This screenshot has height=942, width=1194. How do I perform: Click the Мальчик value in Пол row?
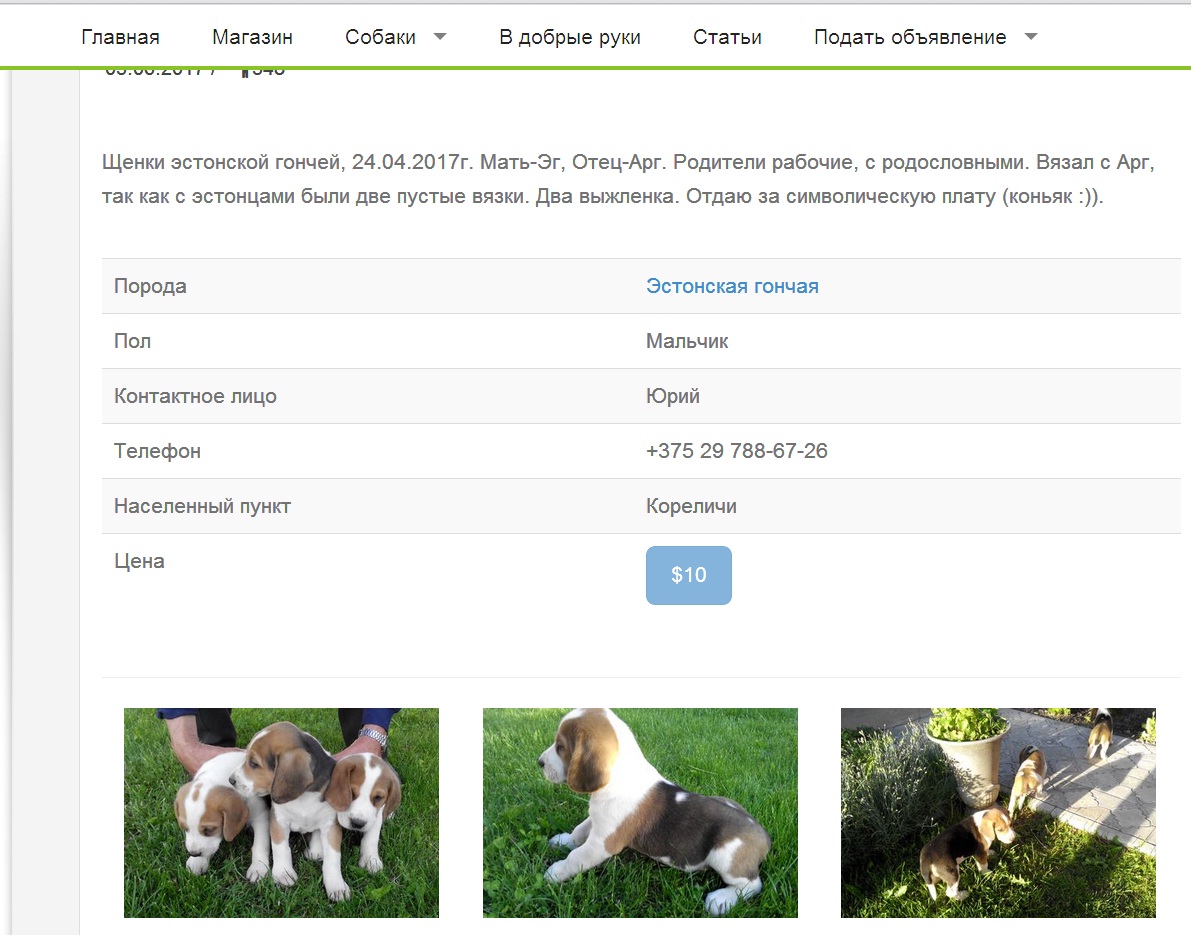pyautogui.click(x=687, y=341)
